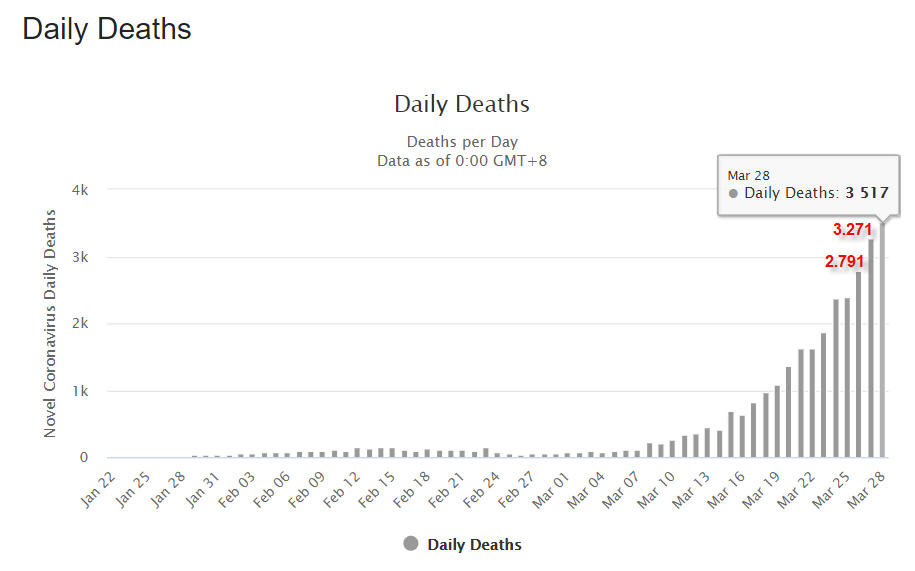
Task: Click the Daily Deaths legend label text
Action: point(474,545)
